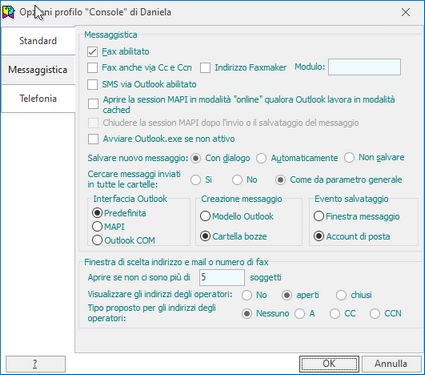The height and width of the screenshot is (375, 425).
Task: Click the soggetti count field showing 5
Action: point(222,277)
